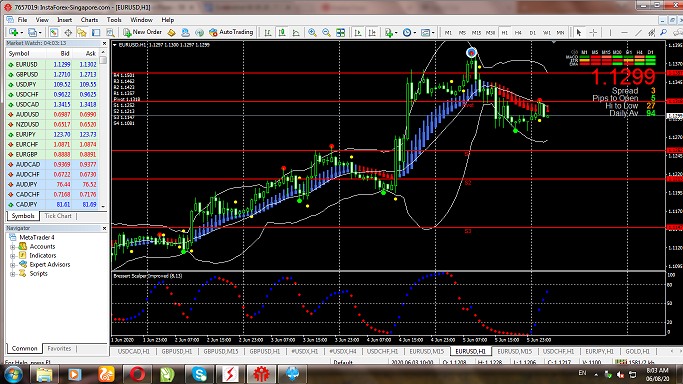Close the Navigator panel

(104, 228)
